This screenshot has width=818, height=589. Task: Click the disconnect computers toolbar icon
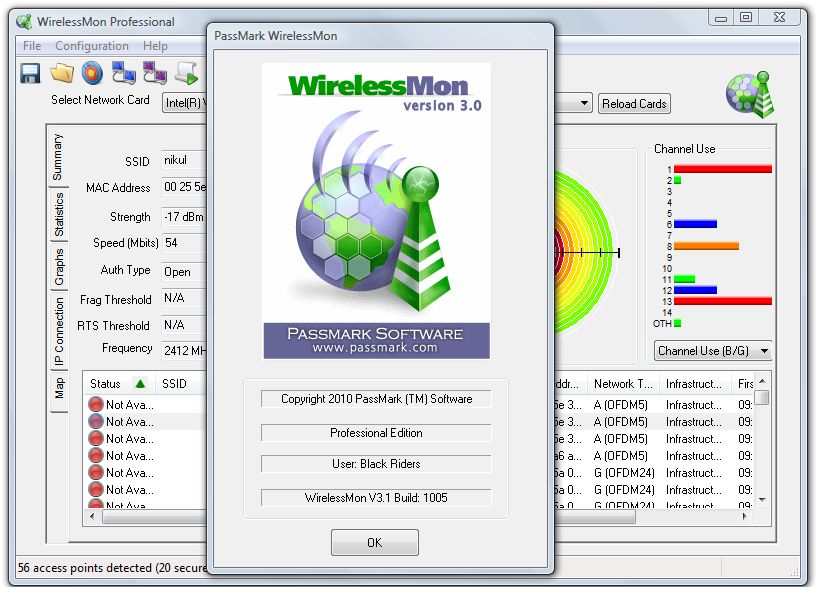[155, 73]
